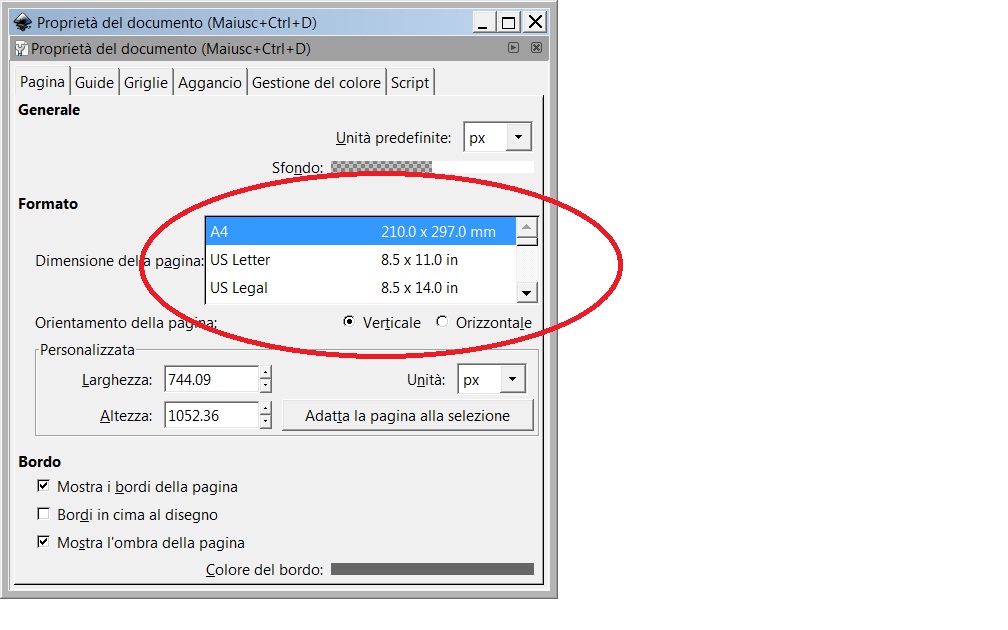The height and width of the screenshot is (630, 1008).
Task: Switch to the Guide tab
Action: [x=95, y=83]
